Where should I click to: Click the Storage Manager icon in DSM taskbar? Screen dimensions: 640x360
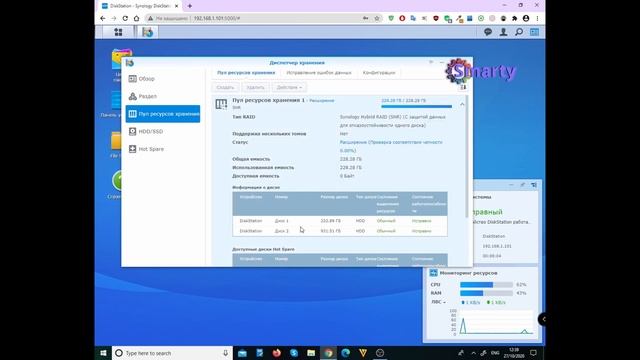pos(147,32)
